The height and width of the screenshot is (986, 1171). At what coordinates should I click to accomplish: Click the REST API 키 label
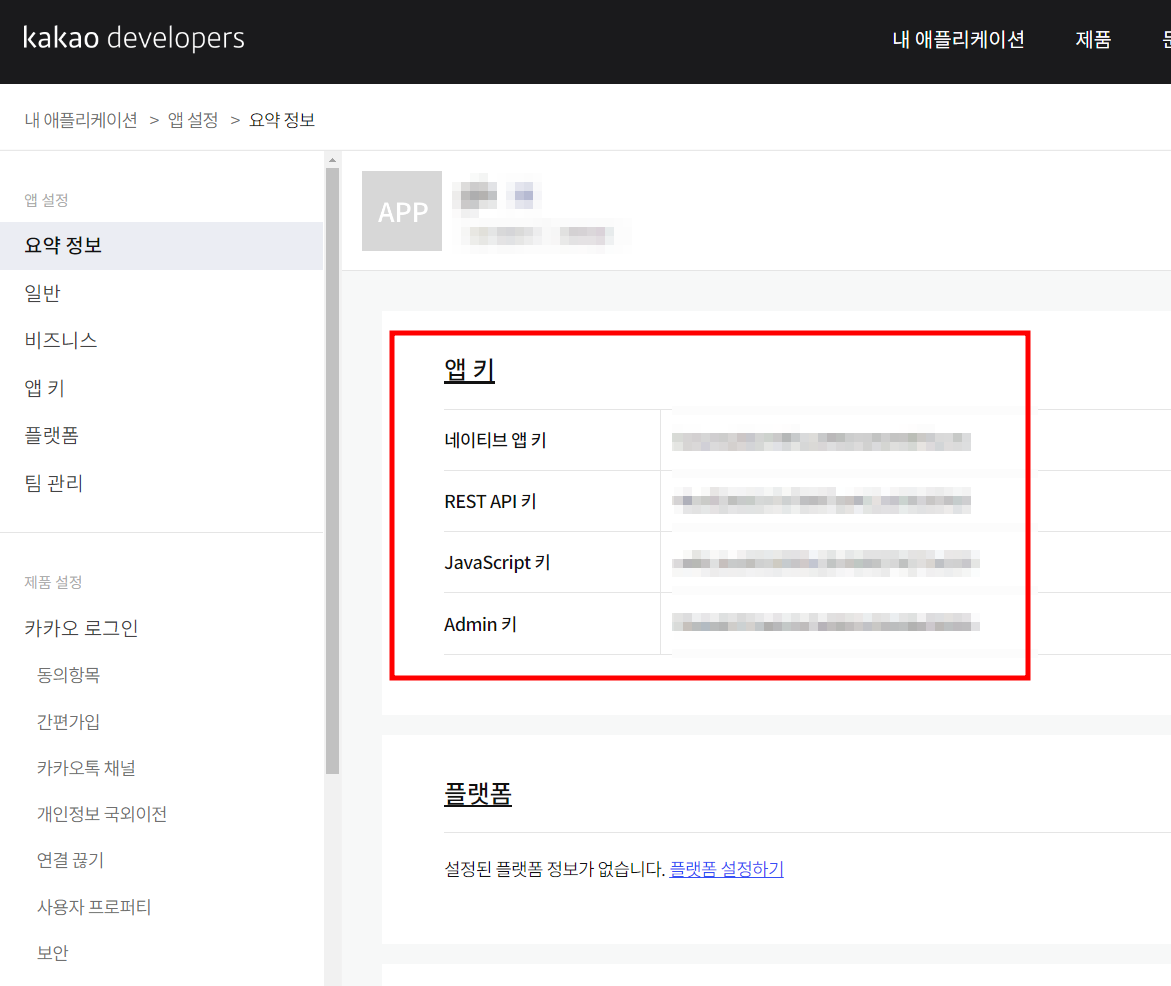coord(490,502)
